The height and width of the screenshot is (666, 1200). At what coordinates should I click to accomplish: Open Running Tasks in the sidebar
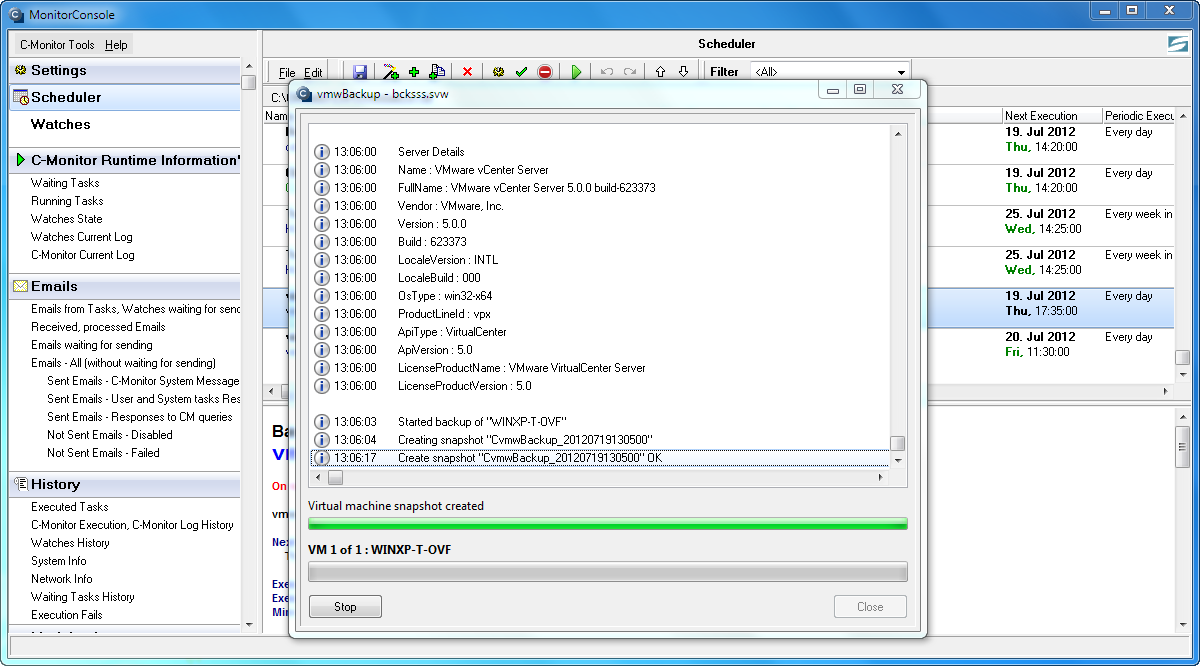(67, 201)
